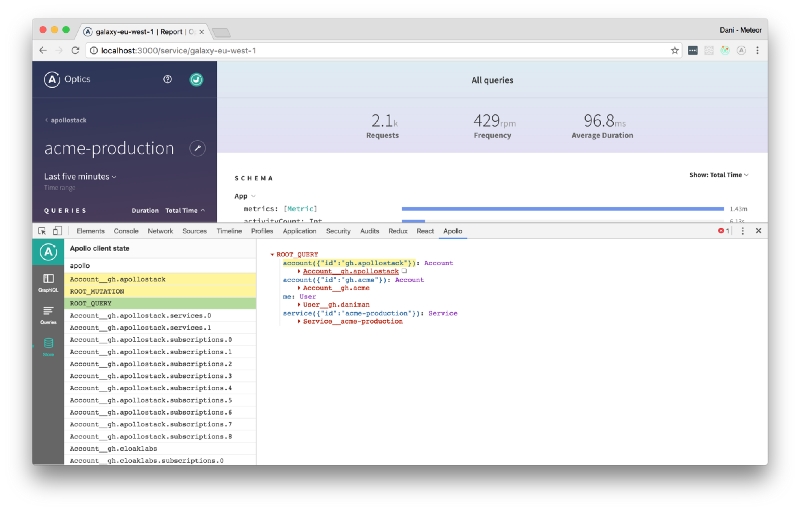
Task: Open the Show: Total Time dropdown
Action: pos(718,175)
